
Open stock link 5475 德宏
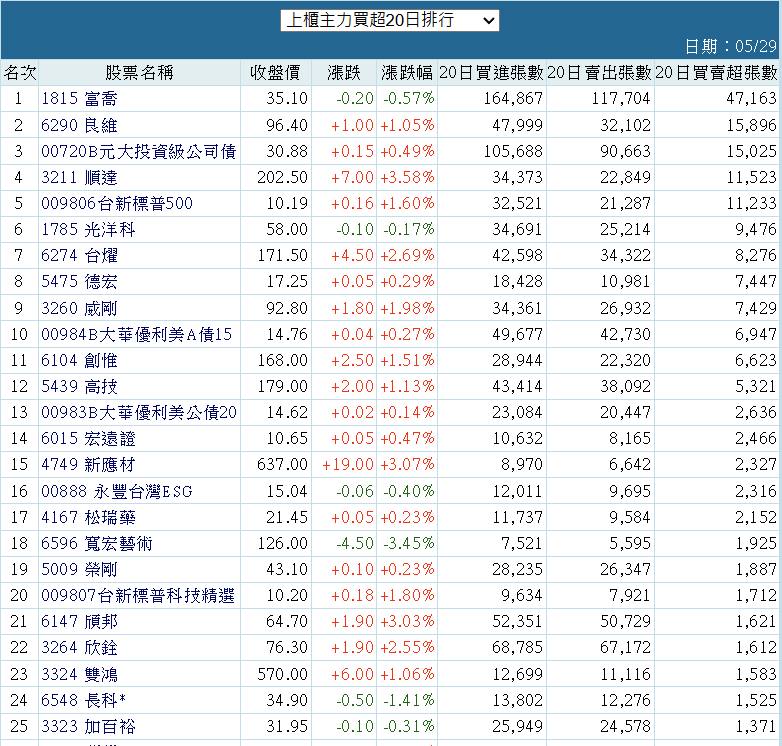(79, 281)
